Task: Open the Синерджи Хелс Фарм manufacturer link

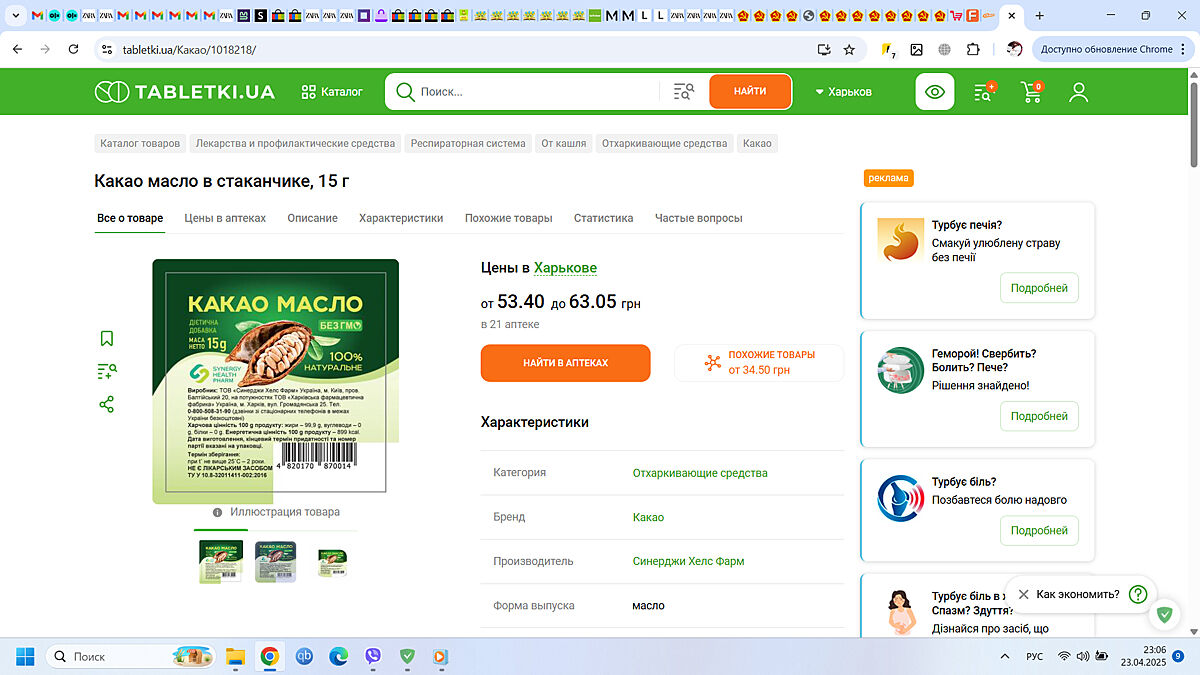Action: [688, 561]
